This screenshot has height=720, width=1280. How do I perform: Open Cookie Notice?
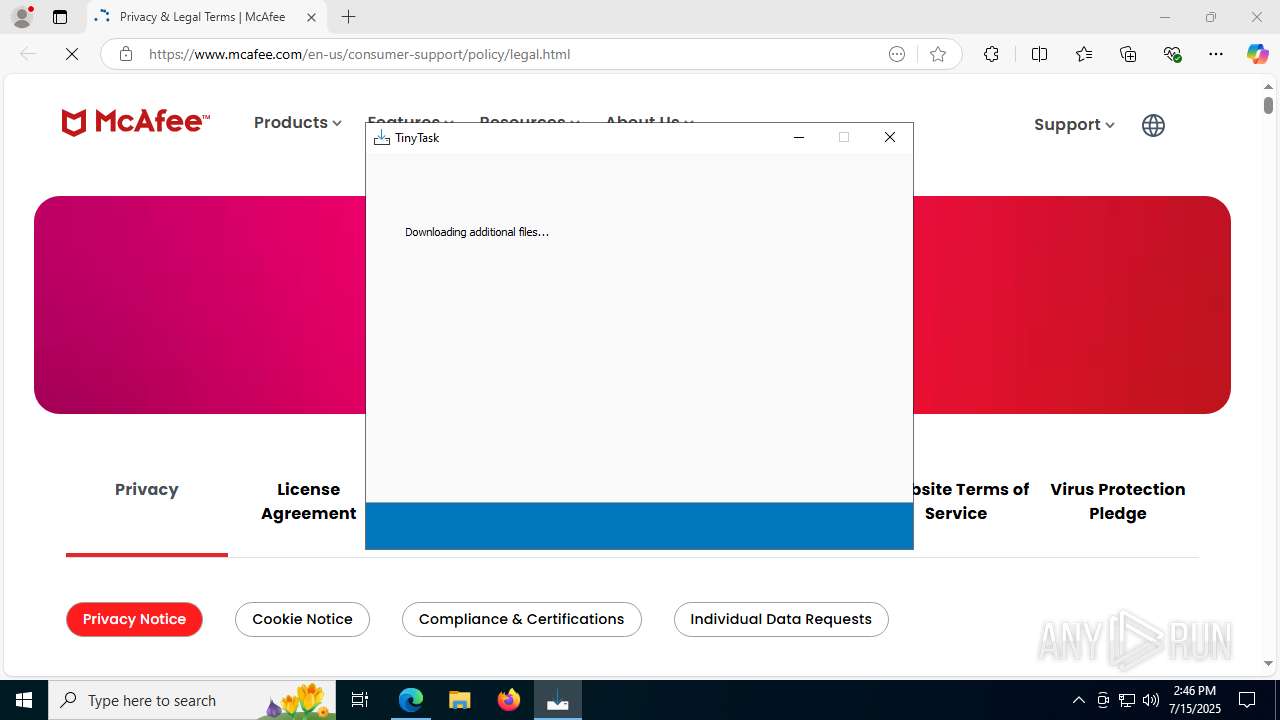[x=302, y=619]
